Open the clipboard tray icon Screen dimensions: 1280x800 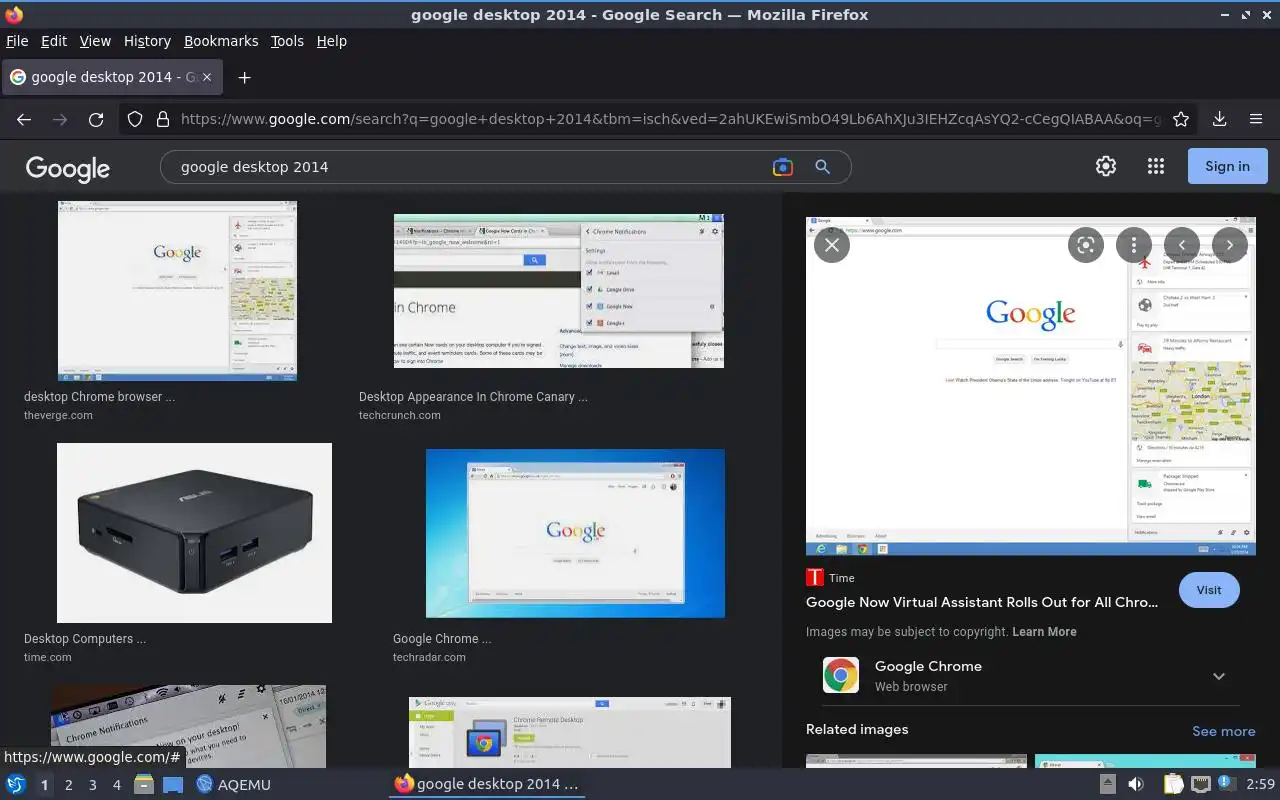click(1173, 784)
